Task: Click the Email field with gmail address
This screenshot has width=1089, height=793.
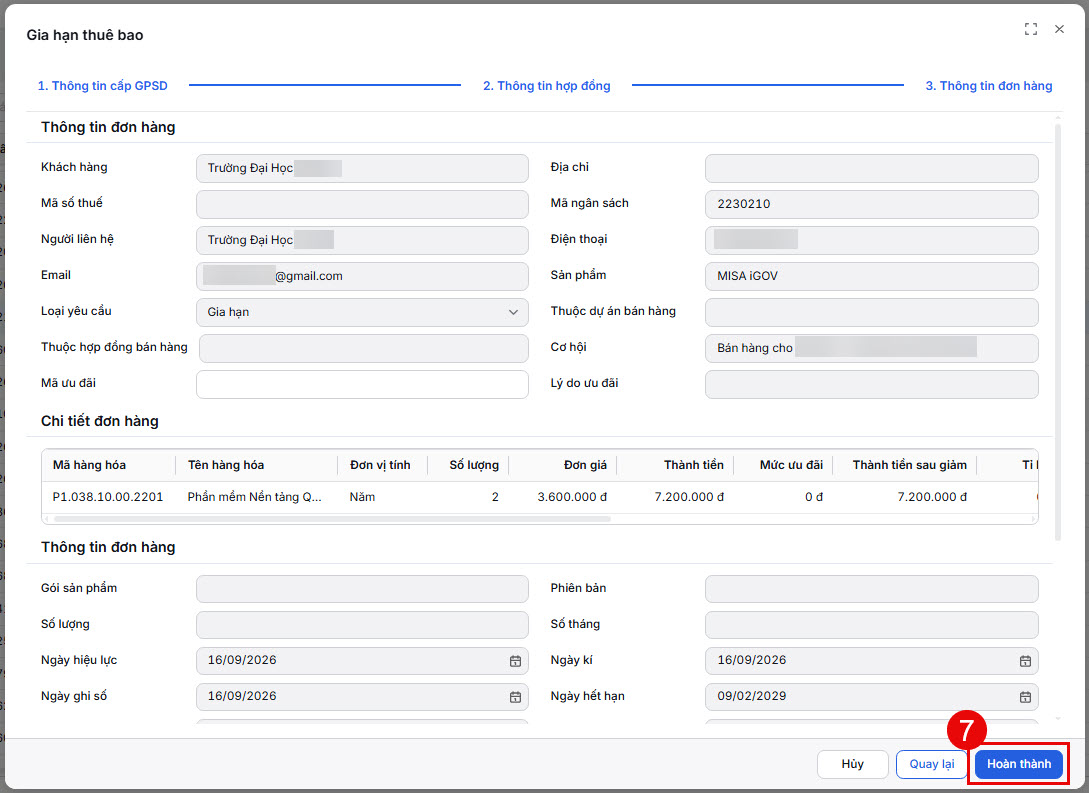Action: click(x=362, y=276)
